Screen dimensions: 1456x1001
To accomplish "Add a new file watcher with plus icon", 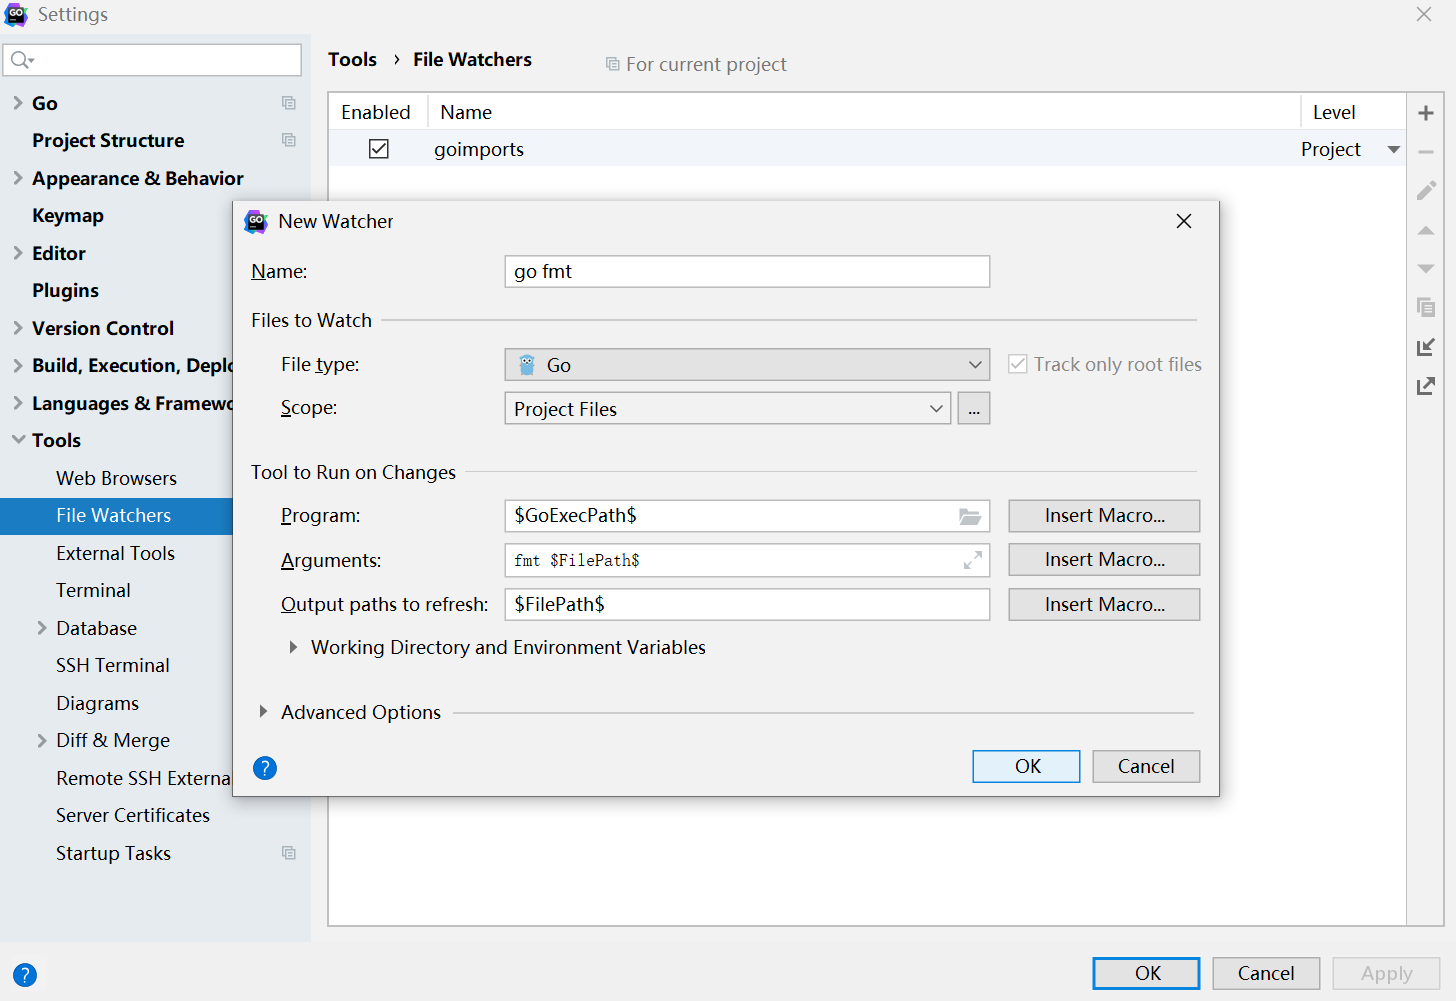I will pos(1426,113).
